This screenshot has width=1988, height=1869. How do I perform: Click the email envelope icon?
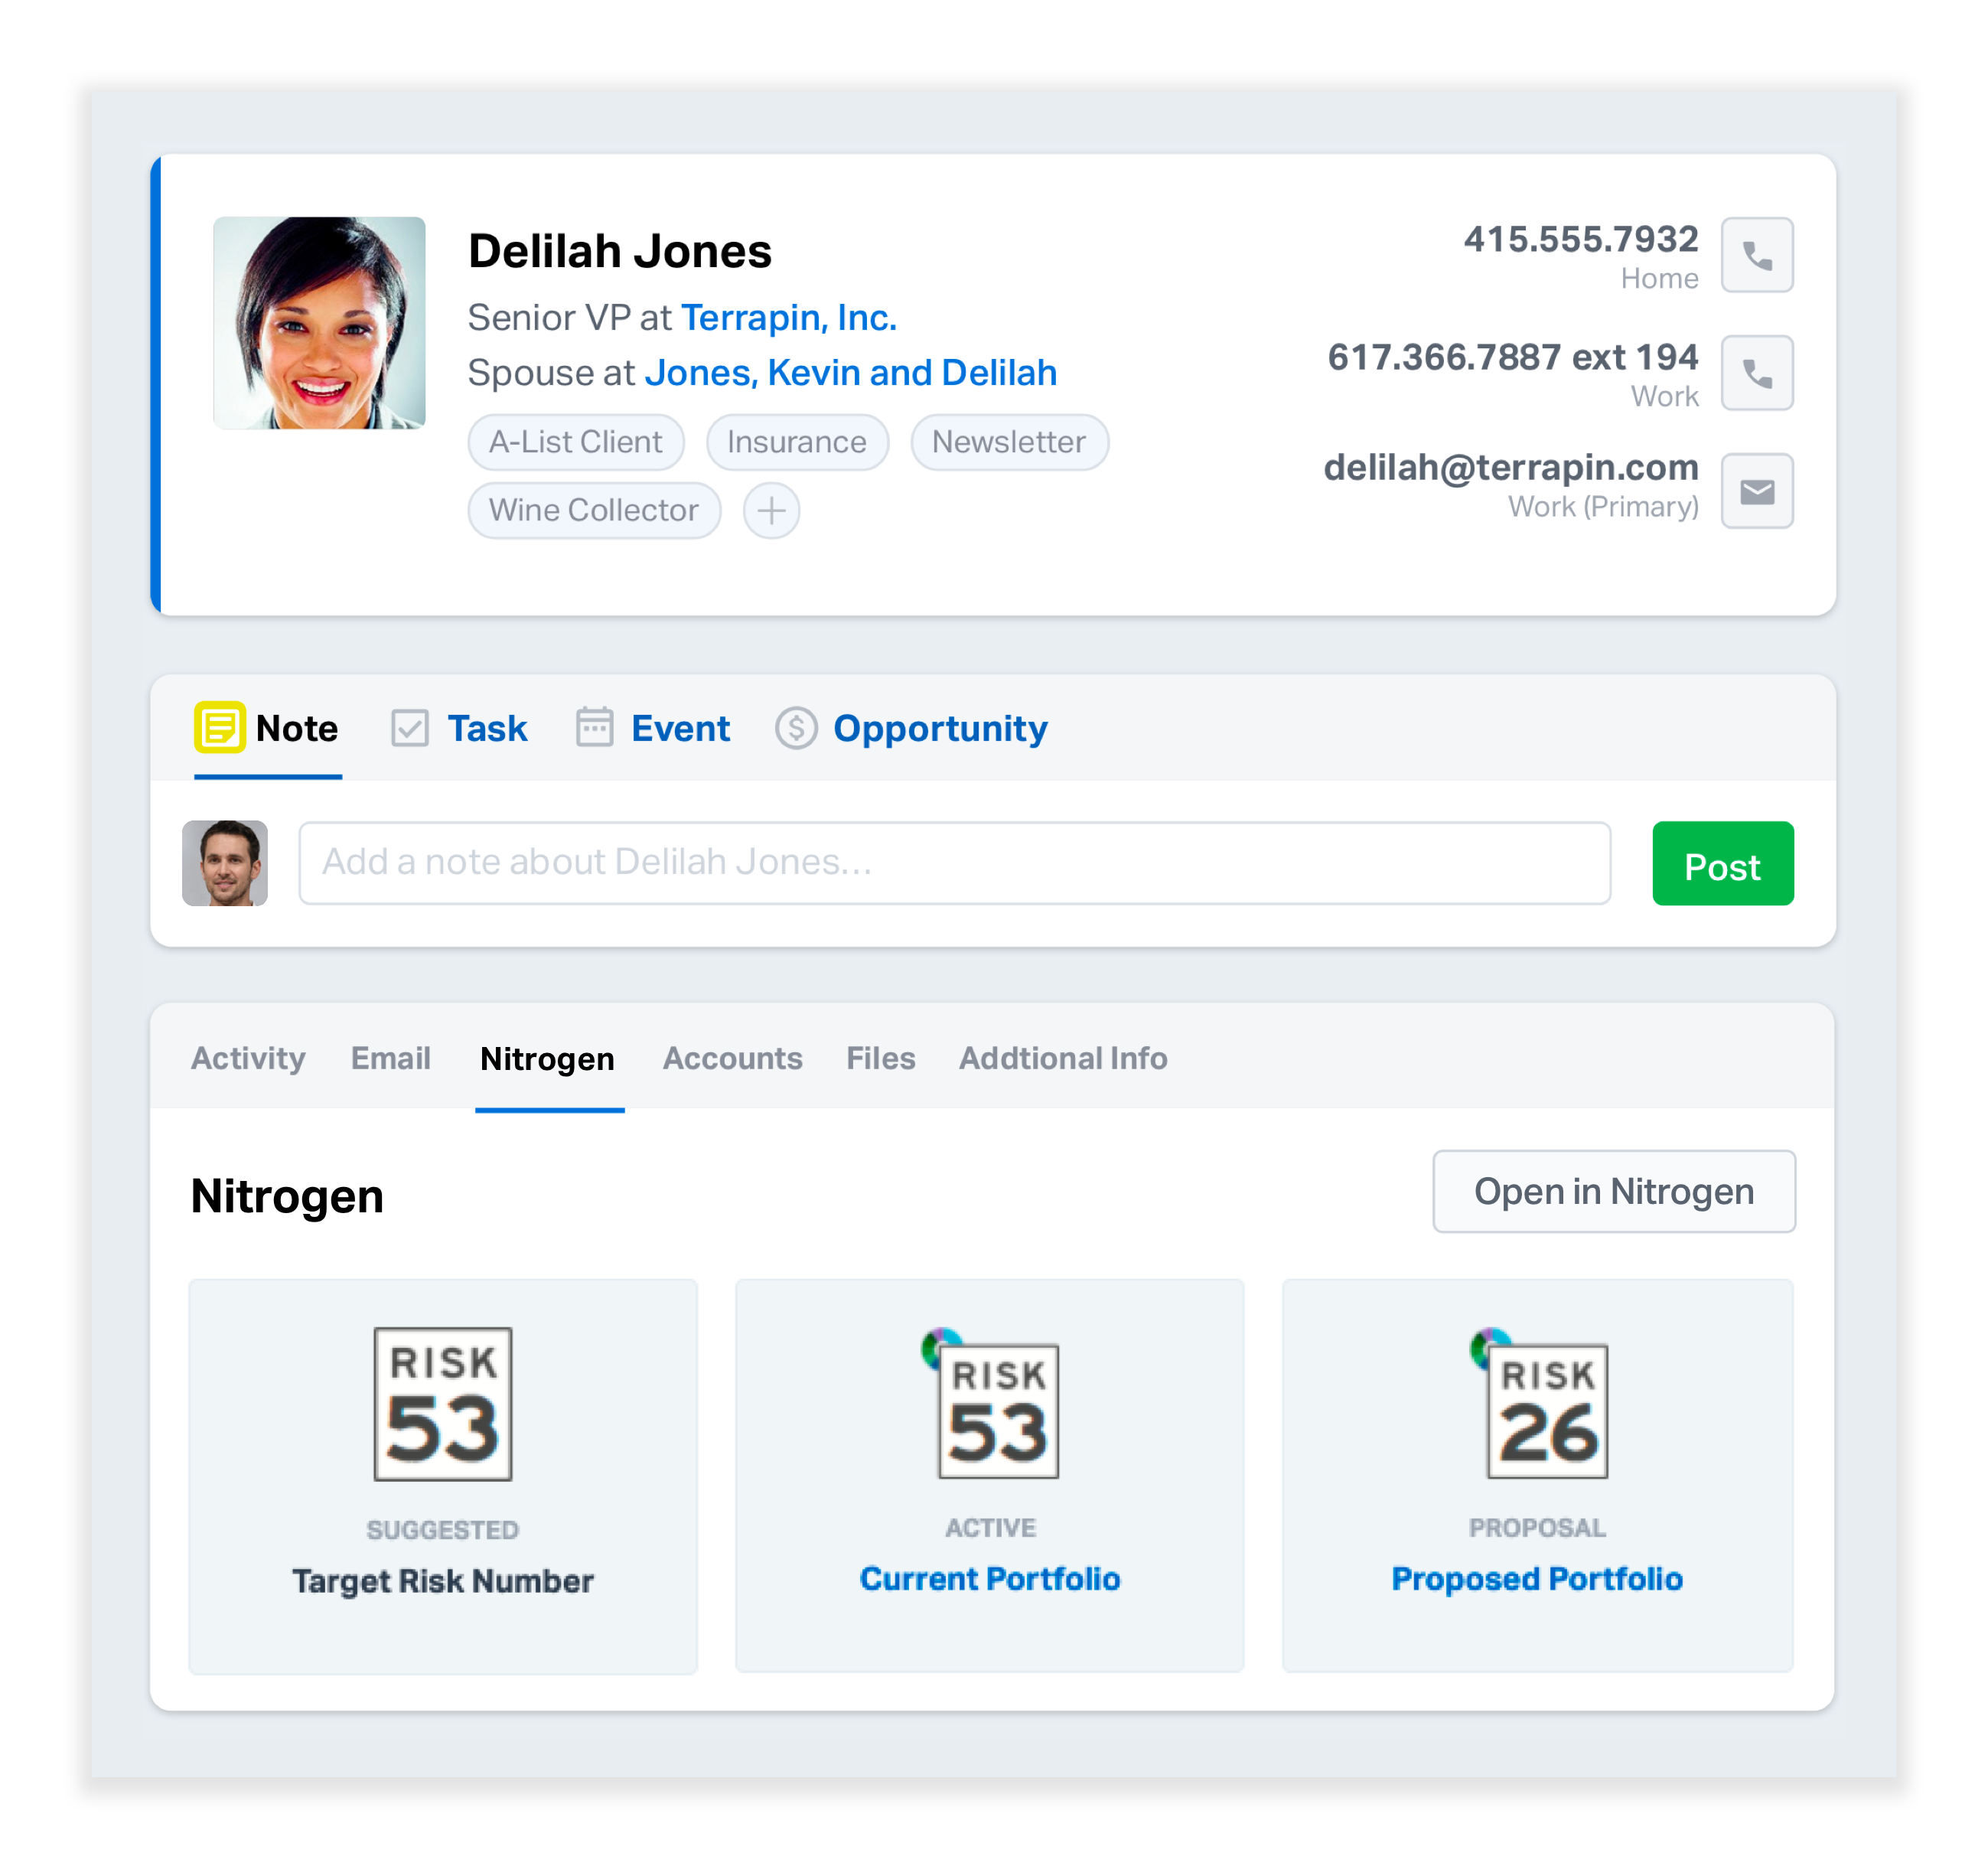pos(1756,491)
